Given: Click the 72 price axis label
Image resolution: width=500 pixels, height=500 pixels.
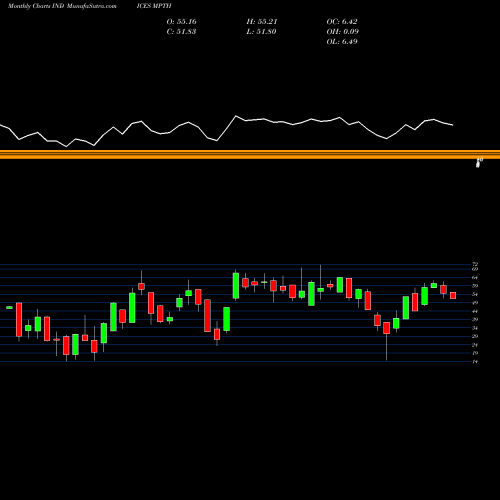Looking at the screenshot, I should pyautogui.click(x=475, y=265).
